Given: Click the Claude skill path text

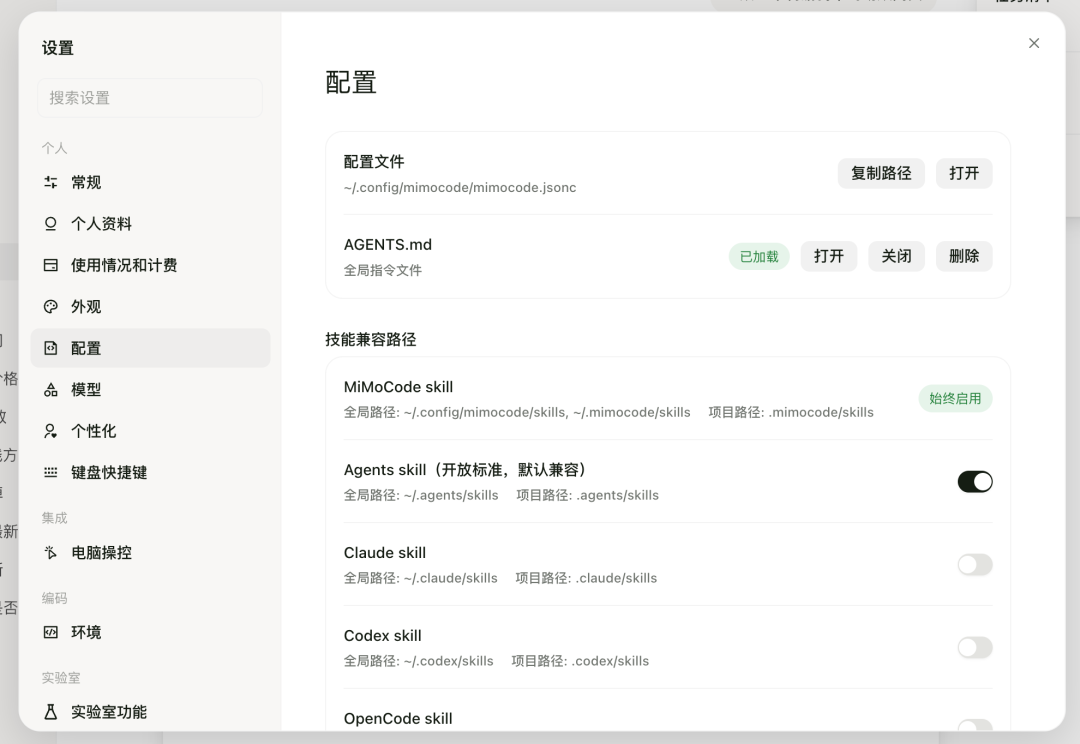Looking at the screenshot, I should click(500, 578).
